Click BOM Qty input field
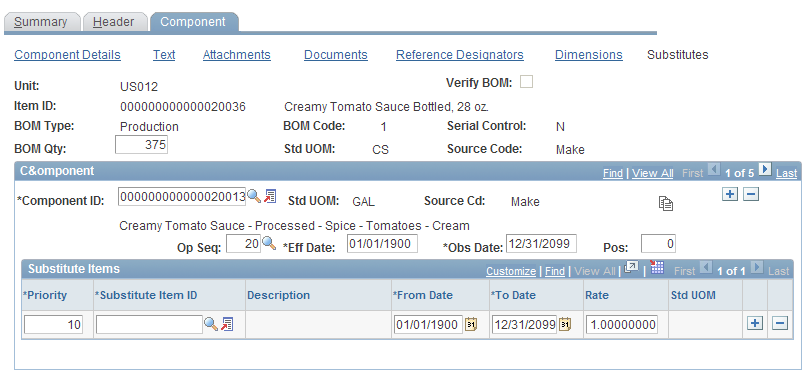The height and width of the screenshot is (379, 809). (x=141, y=145)
